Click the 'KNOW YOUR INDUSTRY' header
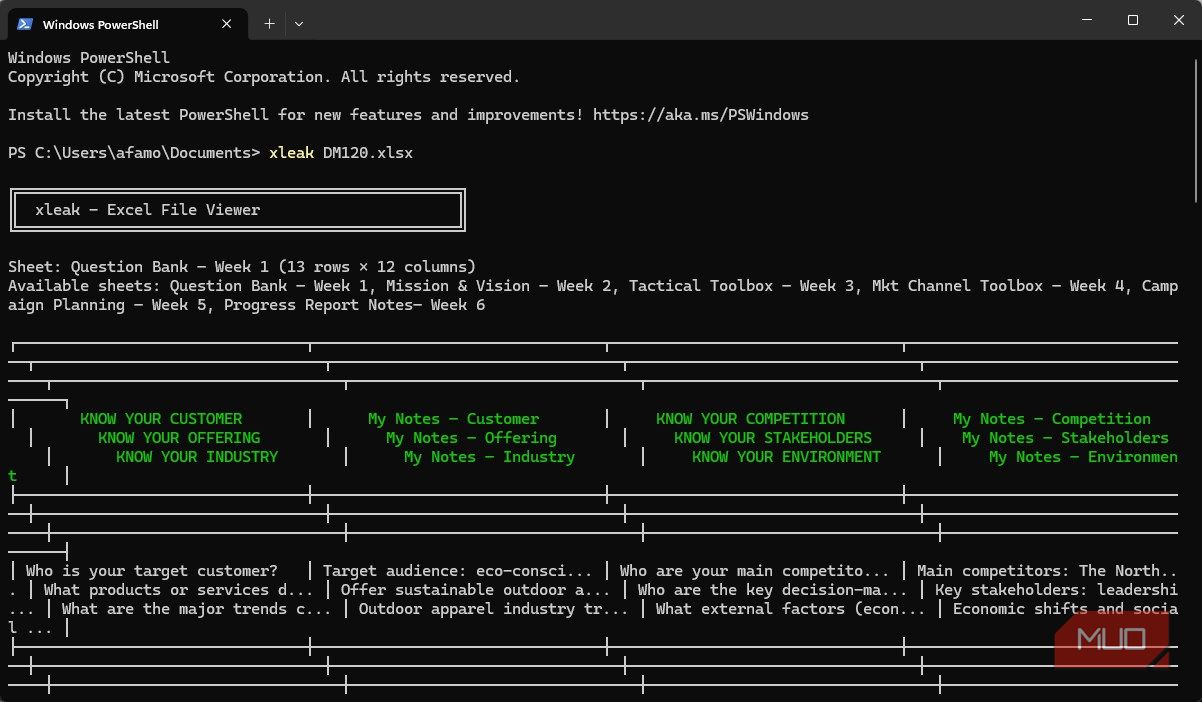This screenshot has height=702, width=1202. coord(197,457)
